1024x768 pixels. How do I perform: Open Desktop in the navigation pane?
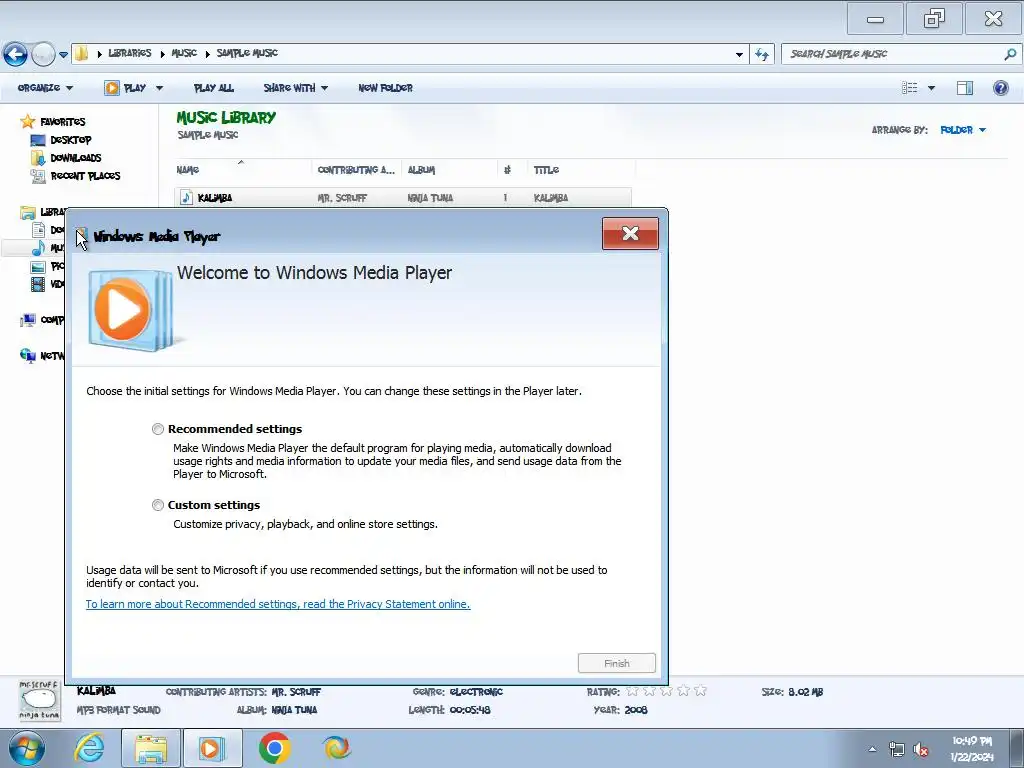71,140
